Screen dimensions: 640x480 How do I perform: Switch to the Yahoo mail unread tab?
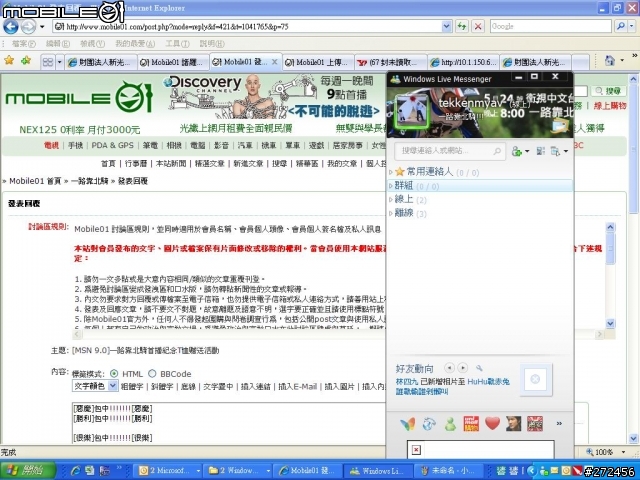pos(391,62)
